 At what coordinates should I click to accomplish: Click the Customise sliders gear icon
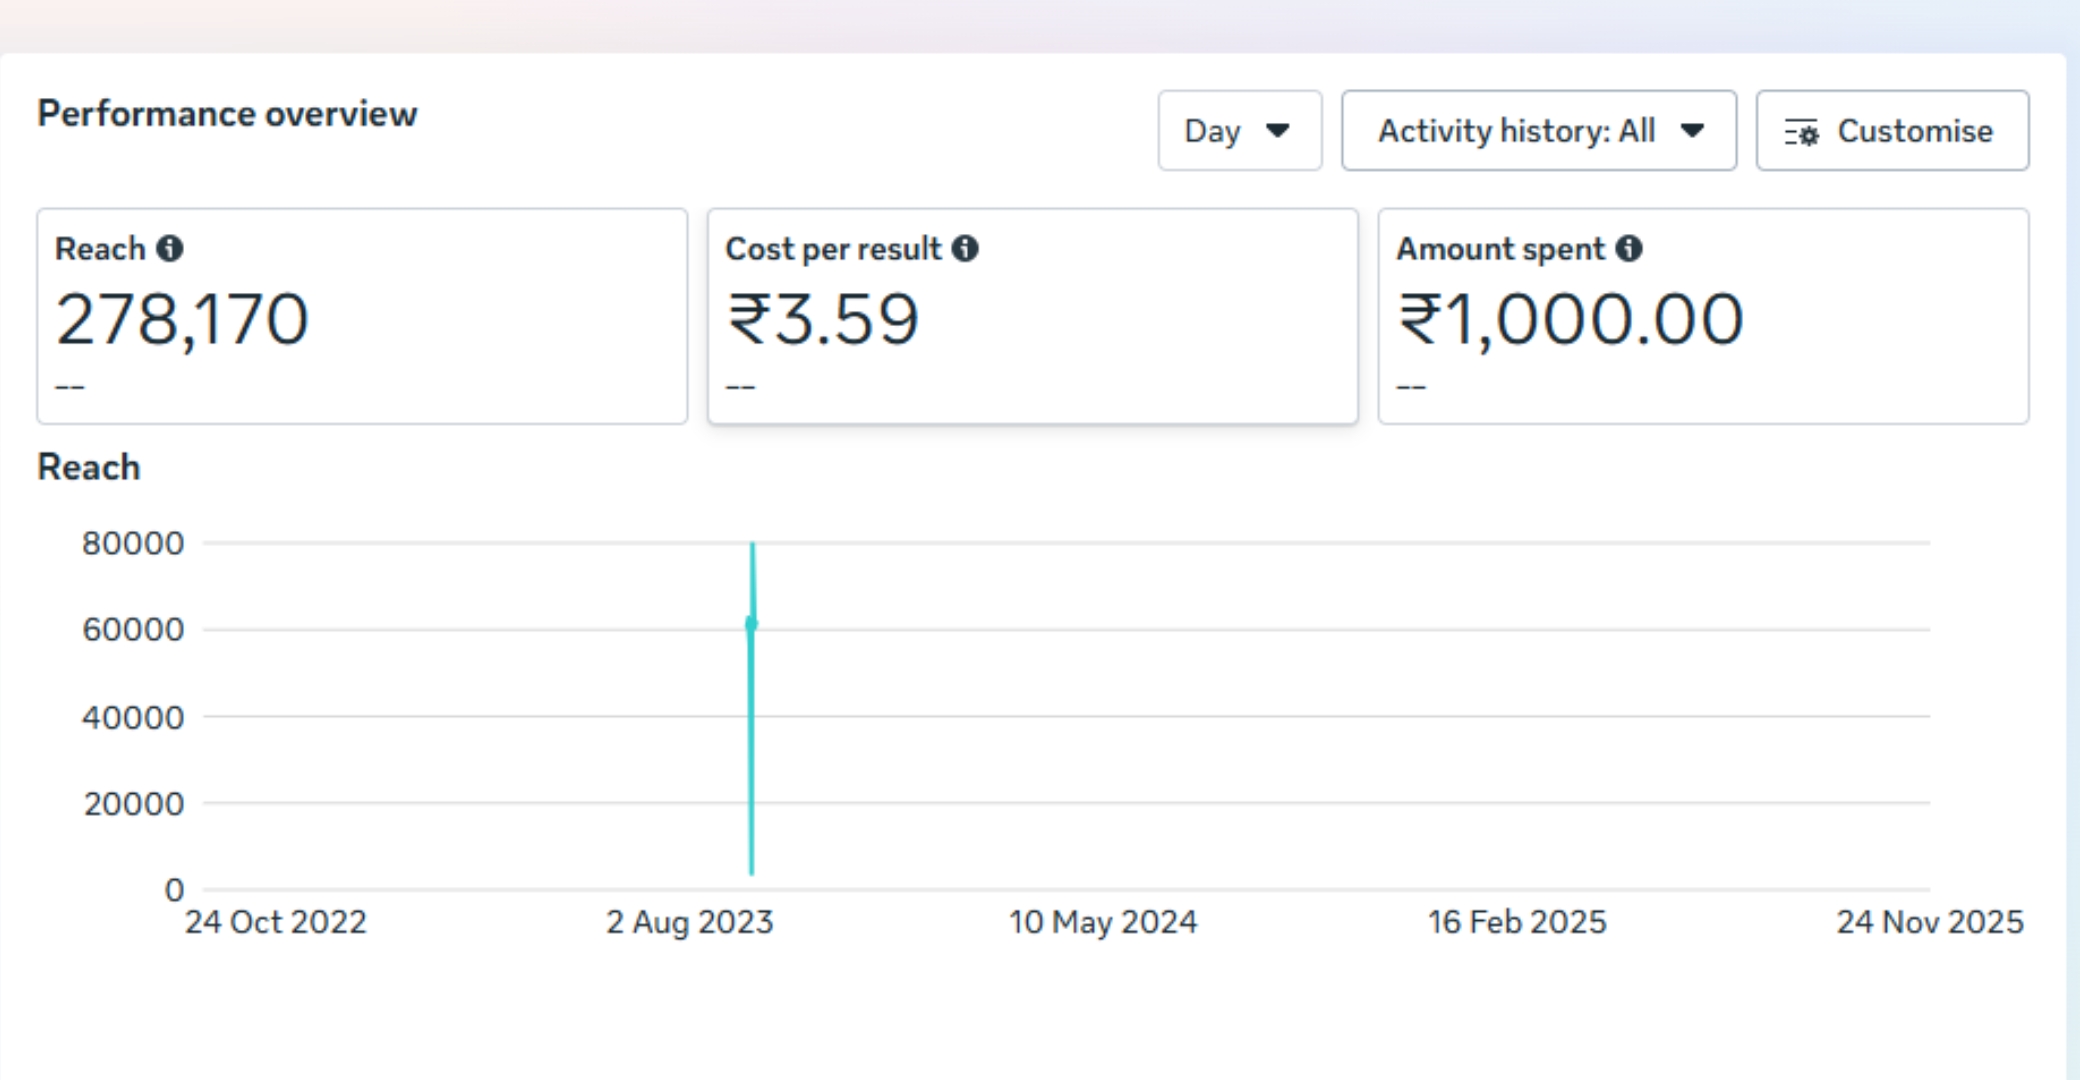[x=1802, y=132]
